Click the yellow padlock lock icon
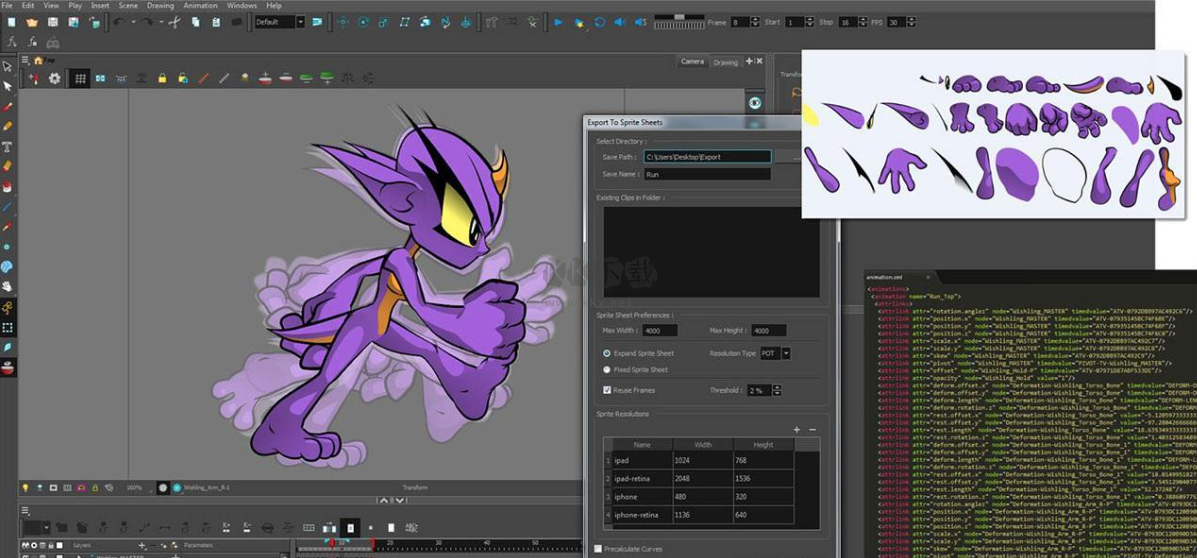Viewport: 1197px width, 558px height. click(162, 78)
